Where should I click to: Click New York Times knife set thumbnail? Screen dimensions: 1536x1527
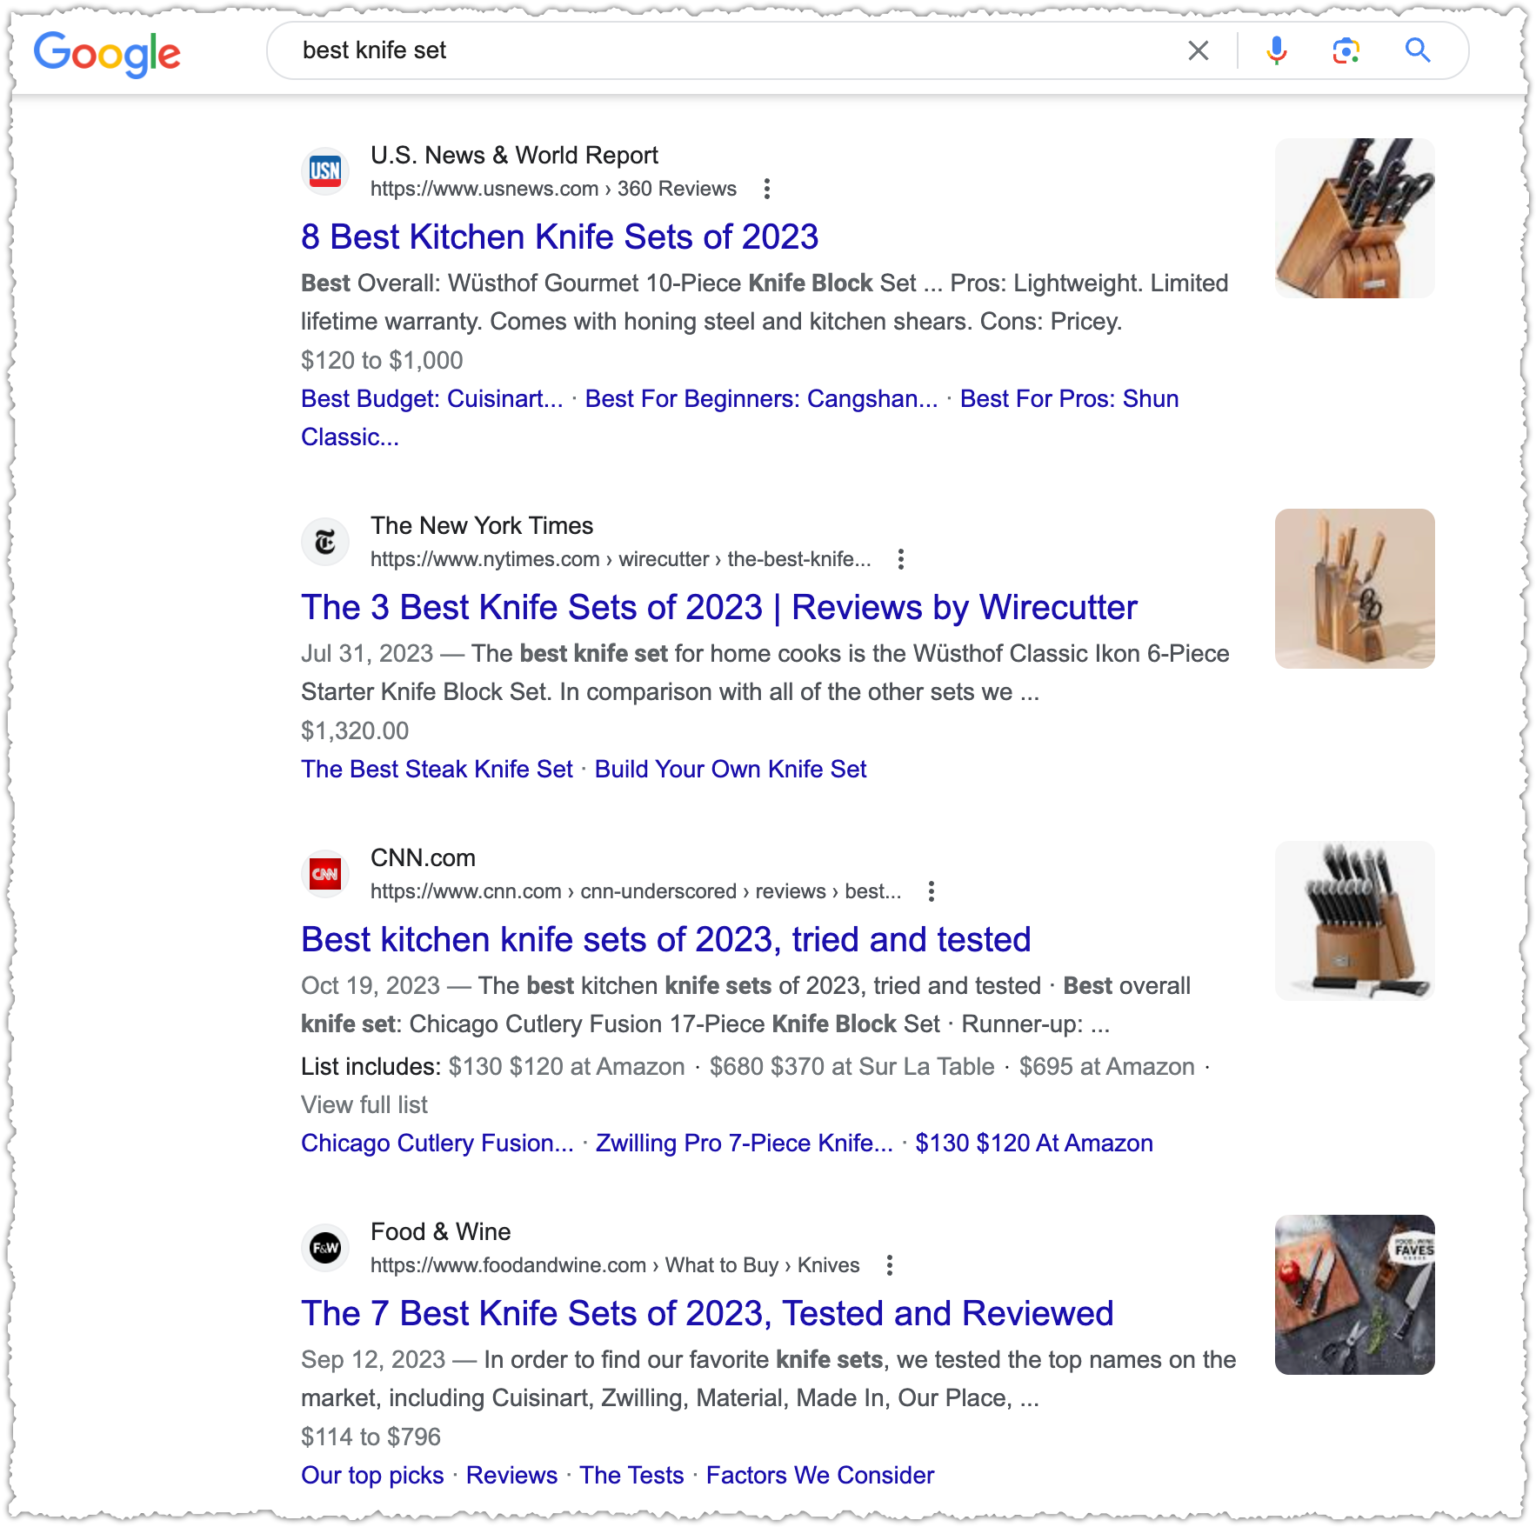(1355, 589)
